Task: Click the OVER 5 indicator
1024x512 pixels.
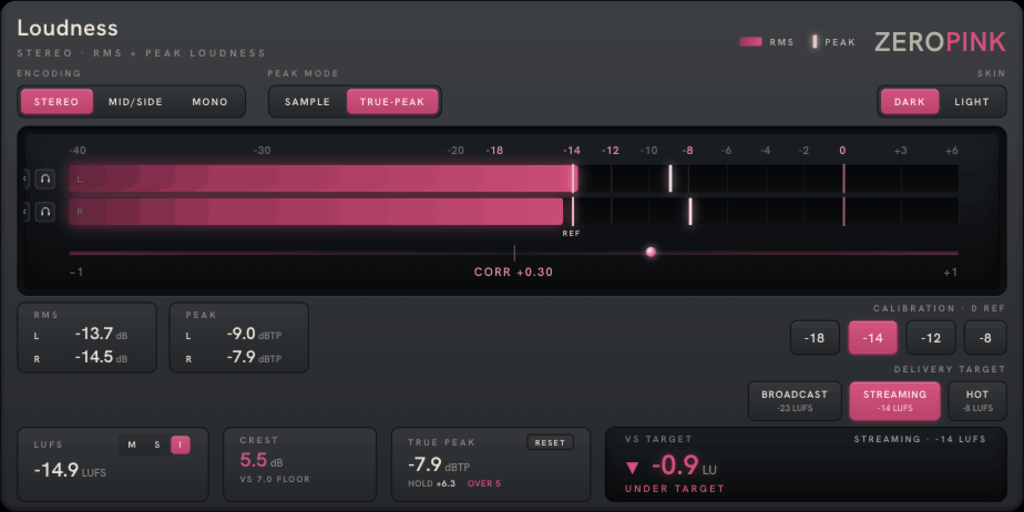Action: [484, 484]
